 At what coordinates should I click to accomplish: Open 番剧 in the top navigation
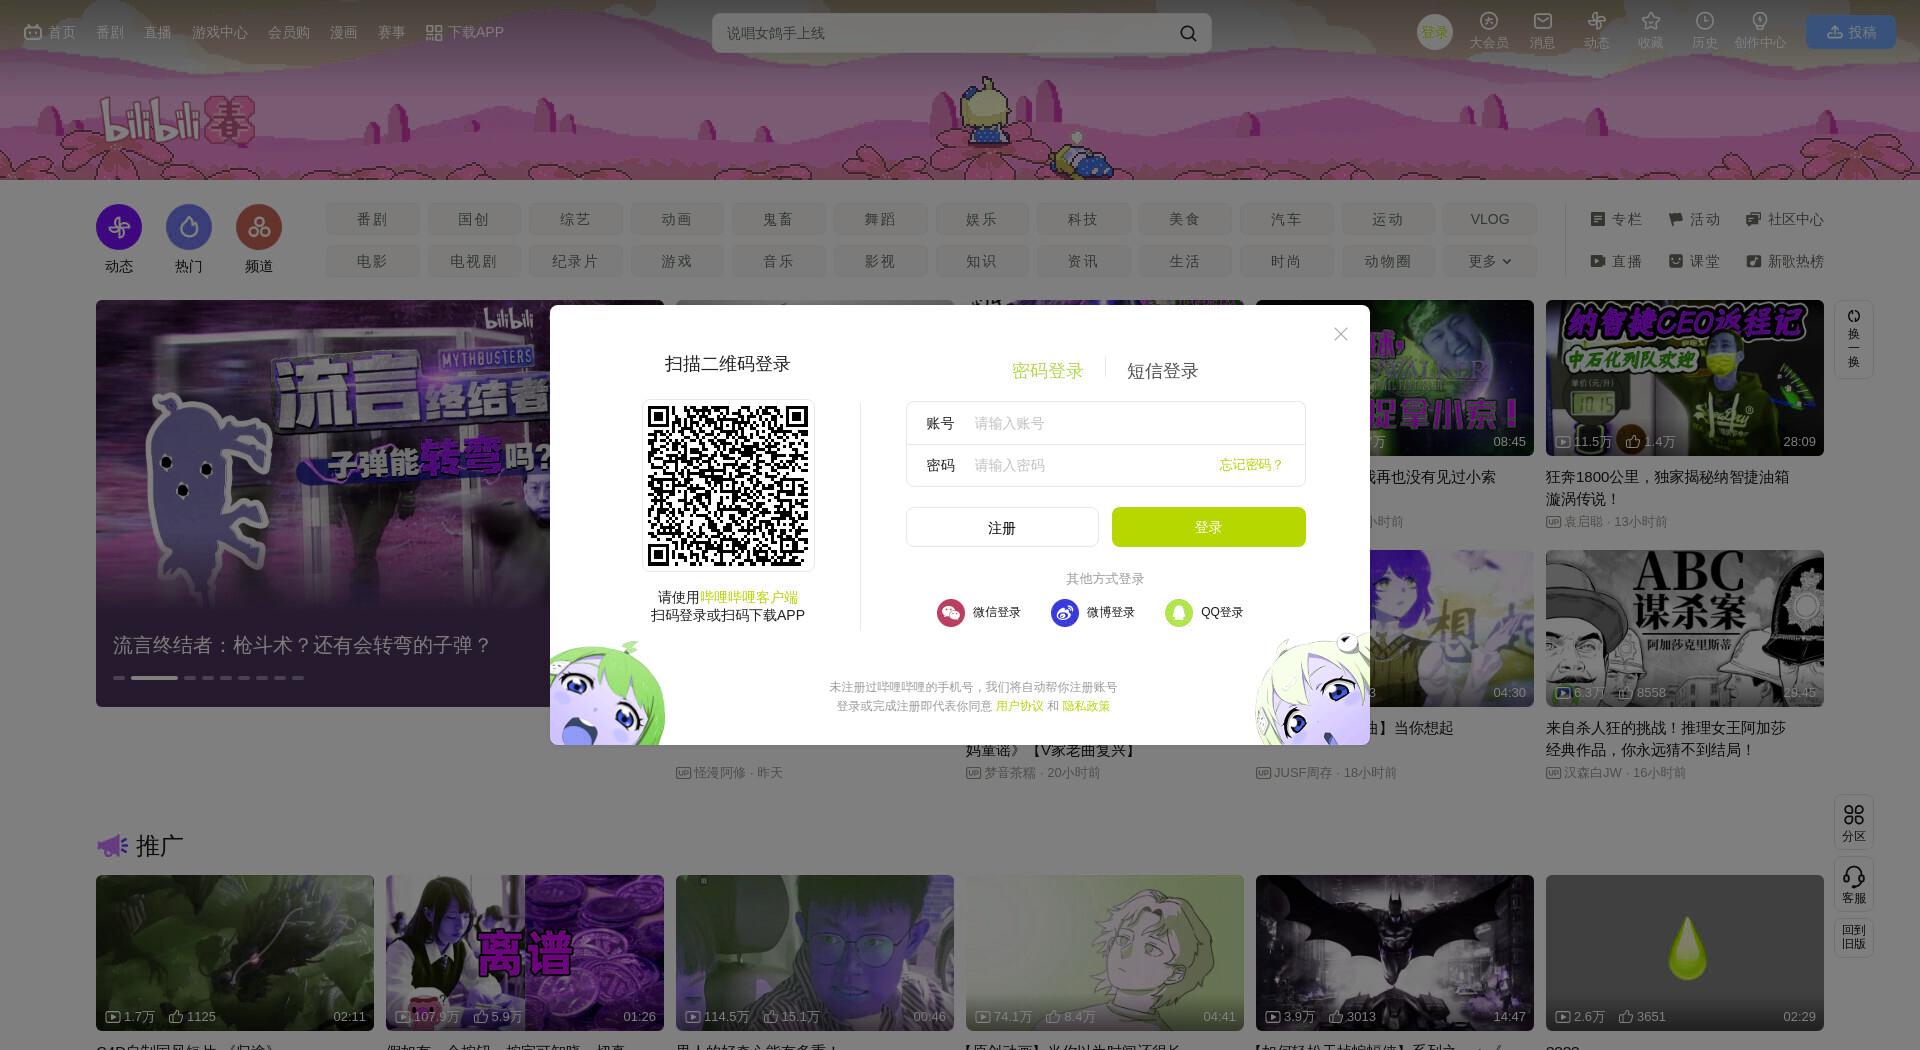pyautogui.click(x=110, y=32)
